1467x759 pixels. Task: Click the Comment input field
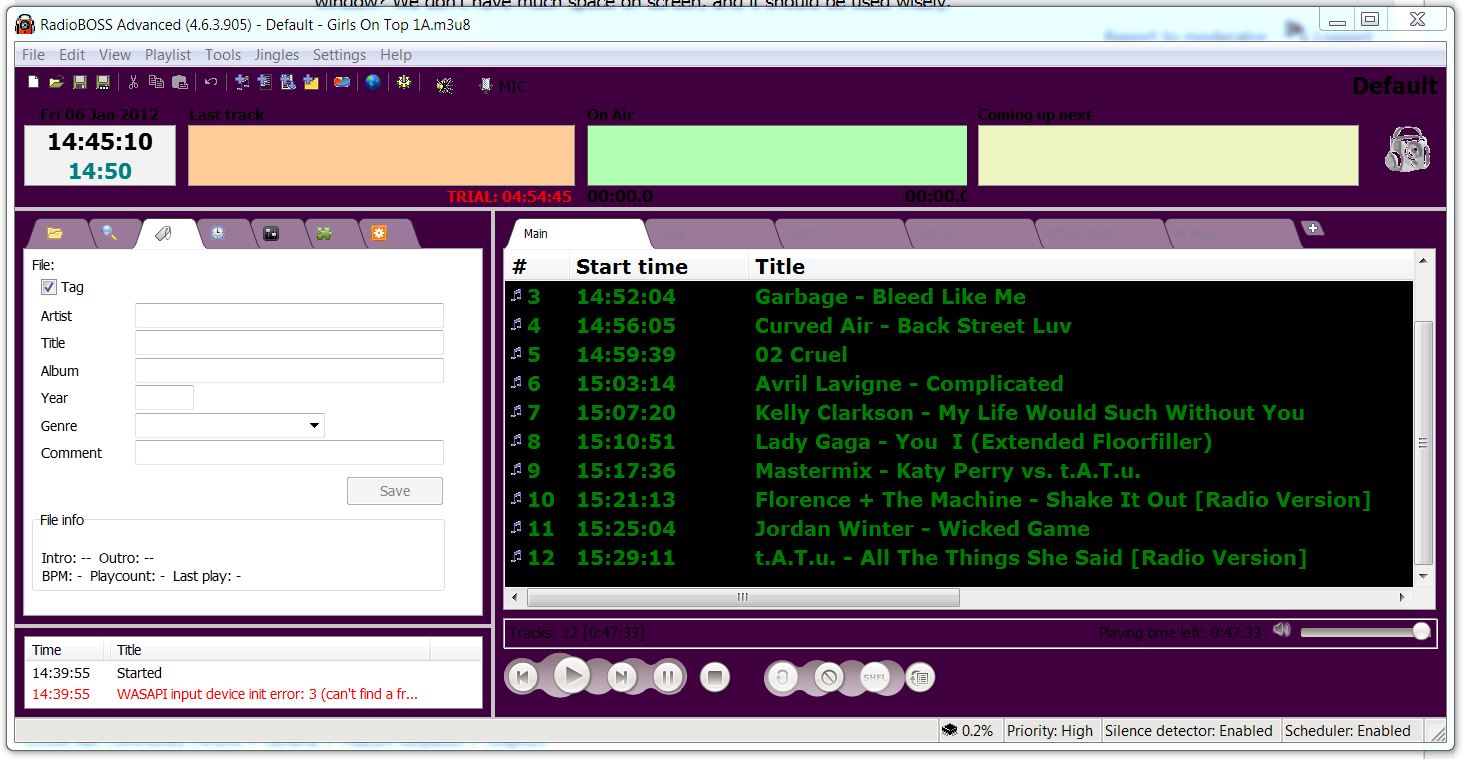289,453
